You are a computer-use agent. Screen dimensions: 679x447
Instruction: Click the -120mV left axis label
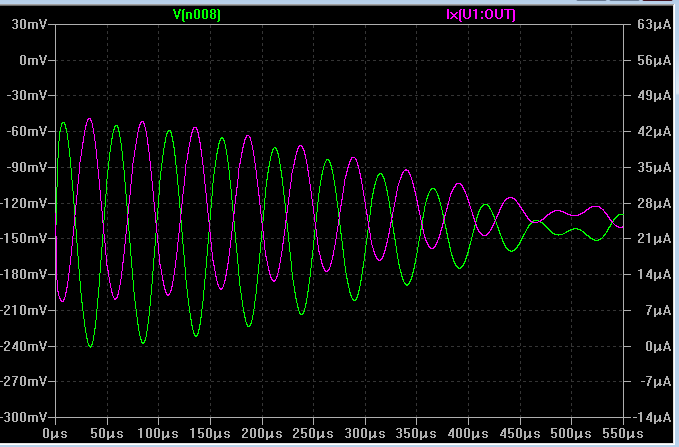[23, 203]
